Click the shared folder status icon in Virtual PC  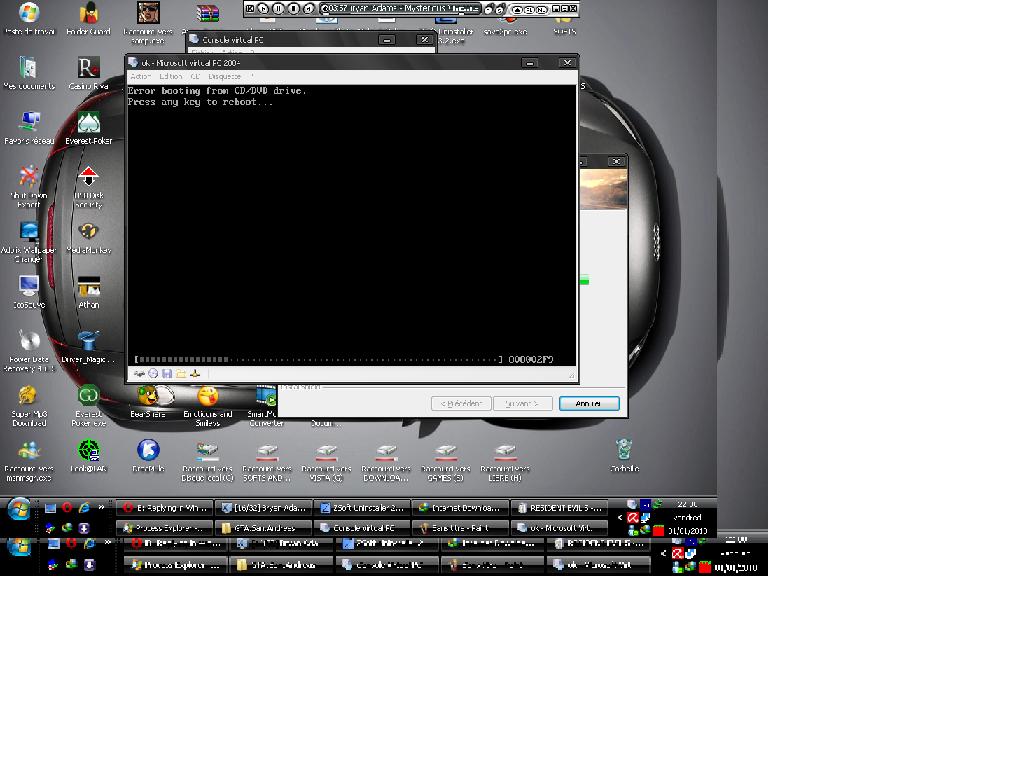180,374
